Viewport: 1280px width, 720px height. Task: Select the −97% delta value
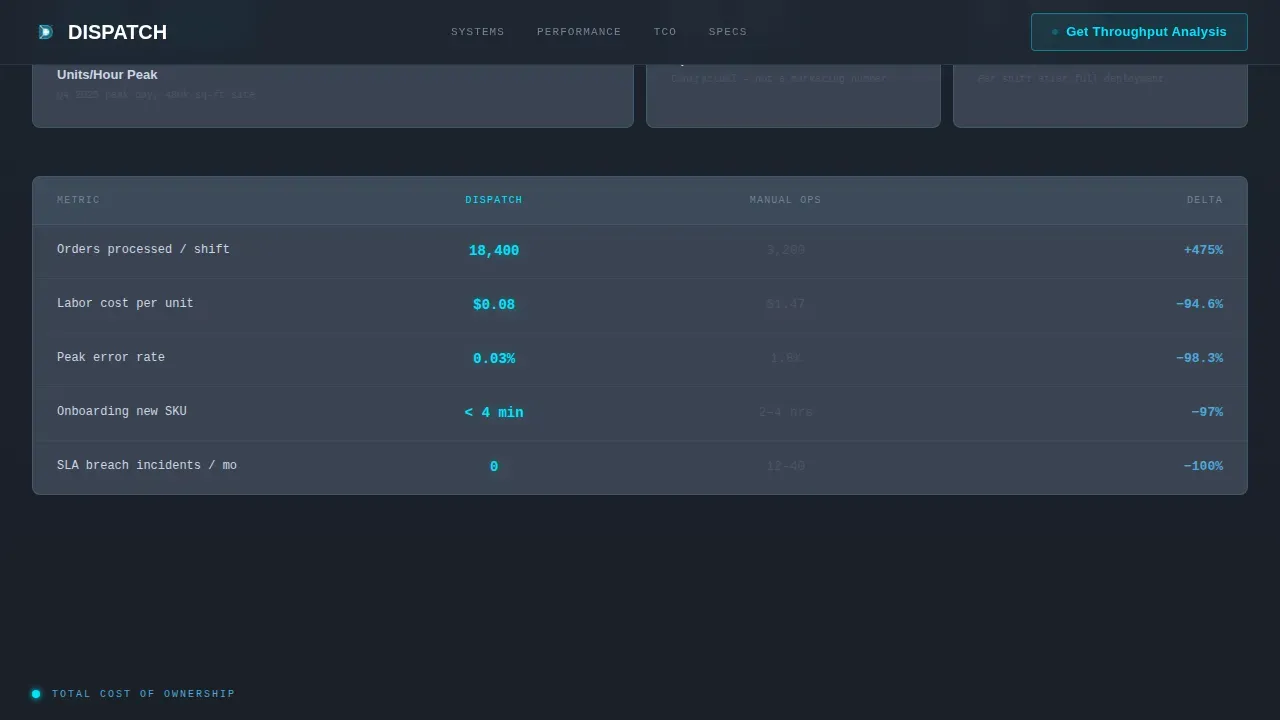(1207, 412)
